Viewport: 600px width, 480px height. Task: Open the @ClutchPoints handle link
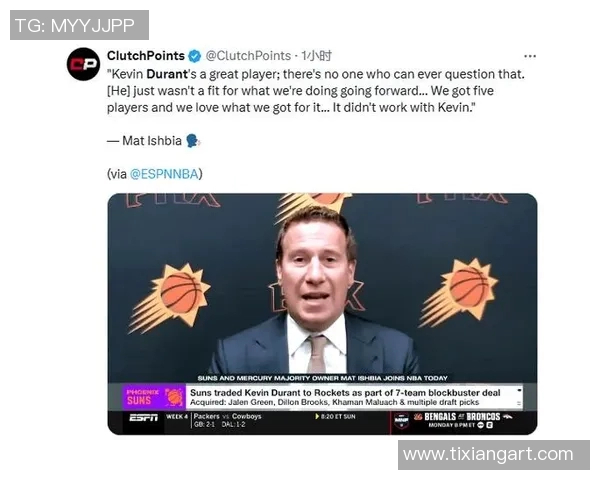tap(248, 56)
